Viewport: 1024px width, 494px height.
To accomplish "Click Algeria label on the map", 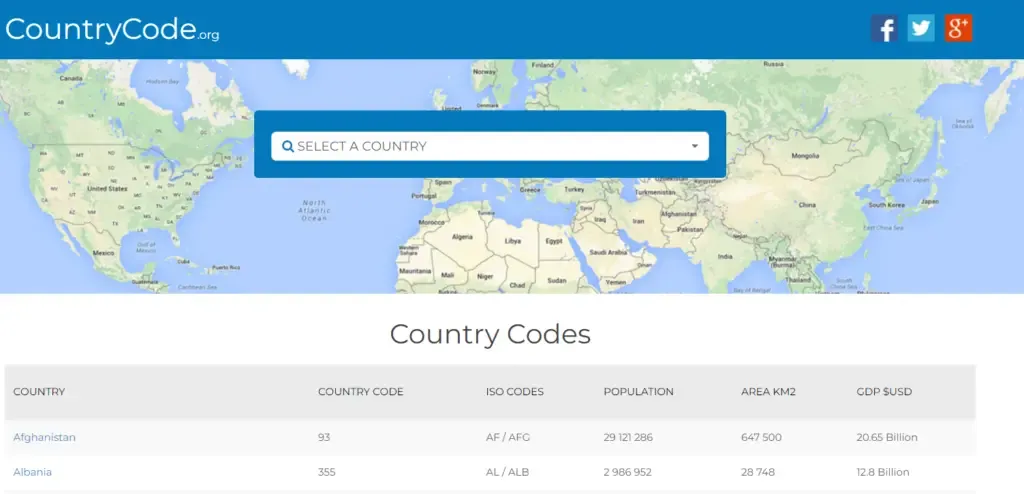I will pos(462,237).
